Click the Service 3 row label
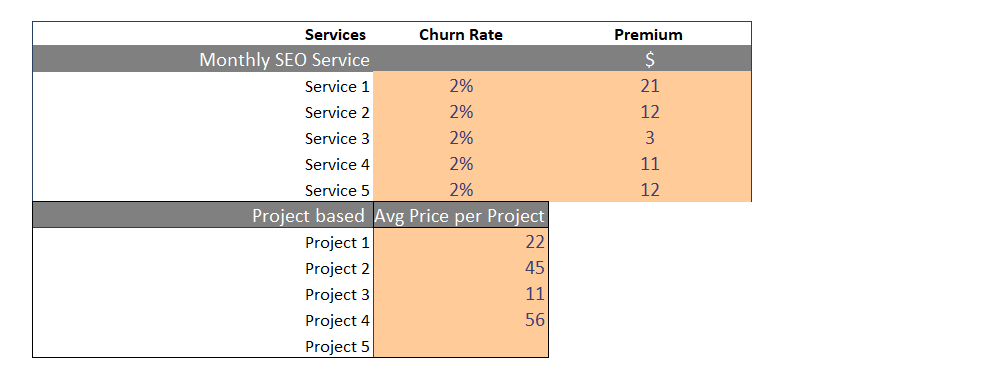The height and width of the screenshot is (392, 1002). 337,138
